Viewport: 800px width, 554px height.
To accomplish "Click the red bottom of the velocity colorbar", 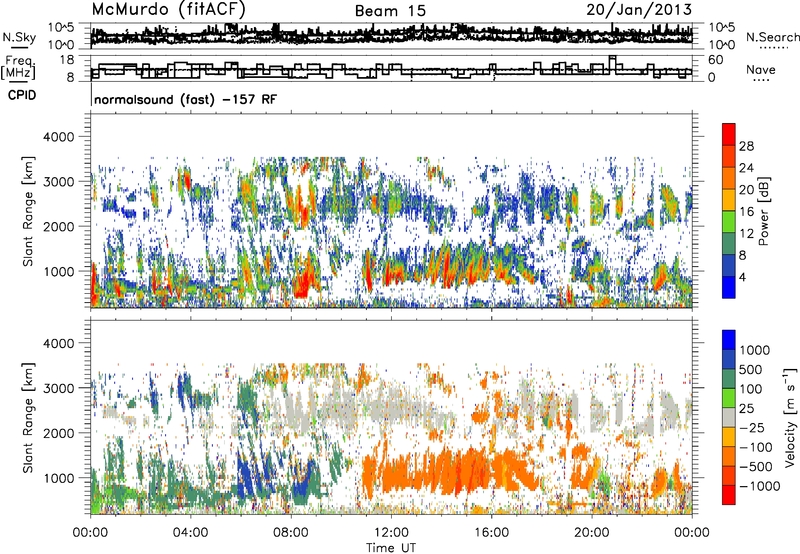I will [x=729, y=496].
